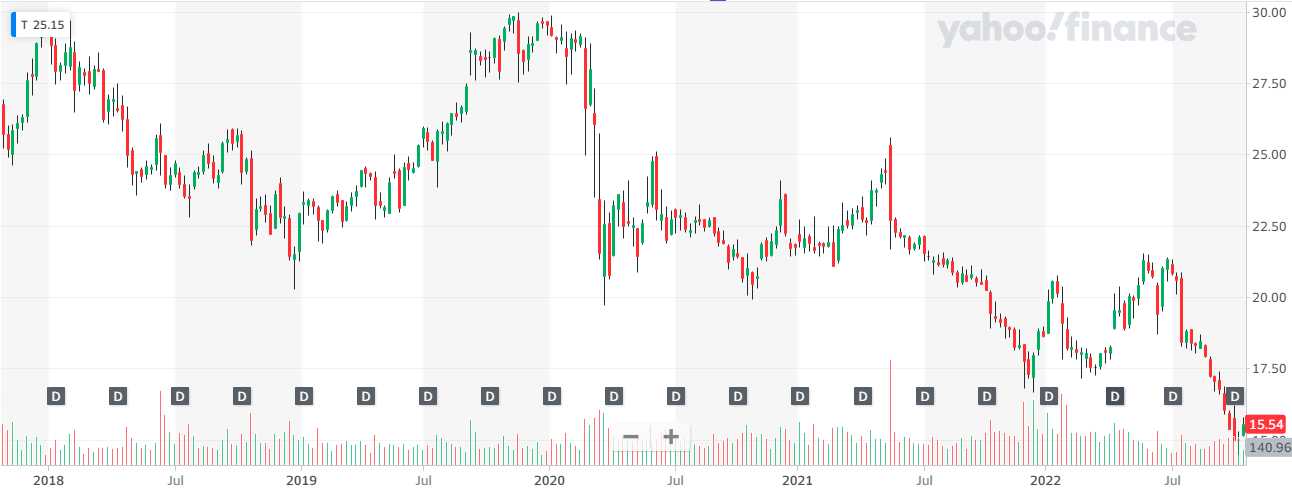Click the Jul 2022 dividend D marker
Screen dimensions: 1292x492
(x=1172, y=396)
